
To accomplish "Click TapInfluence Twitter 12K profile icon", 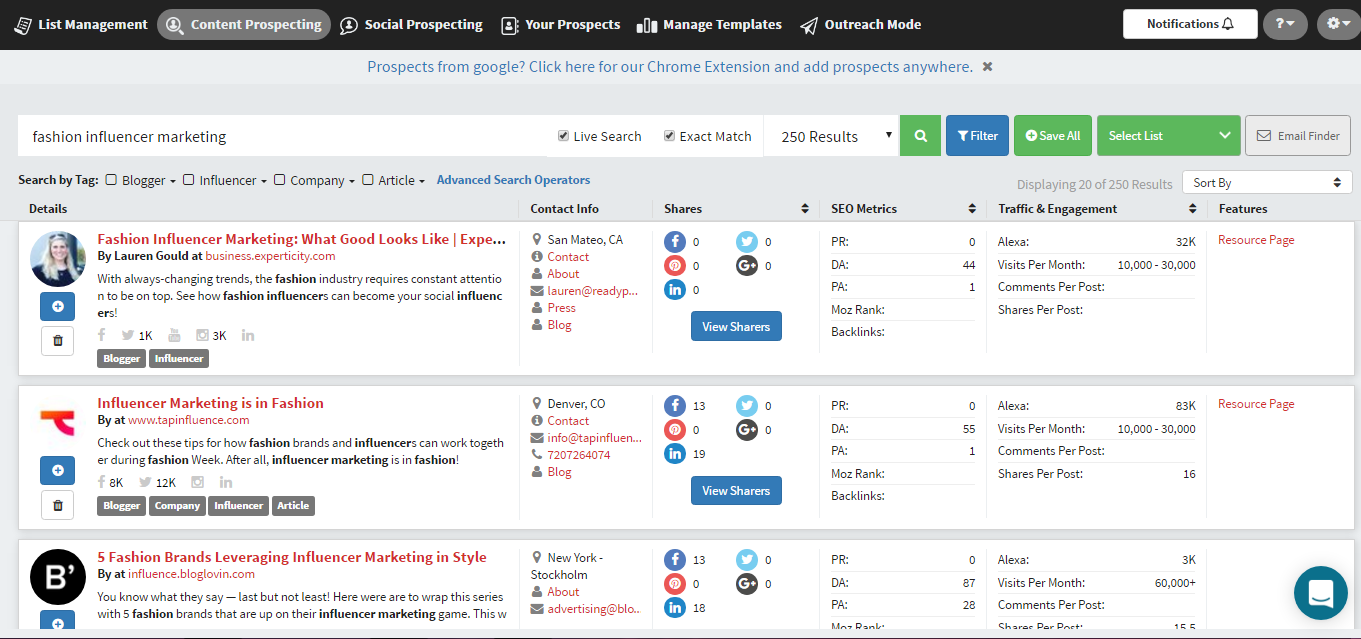I will coord(145,482).
